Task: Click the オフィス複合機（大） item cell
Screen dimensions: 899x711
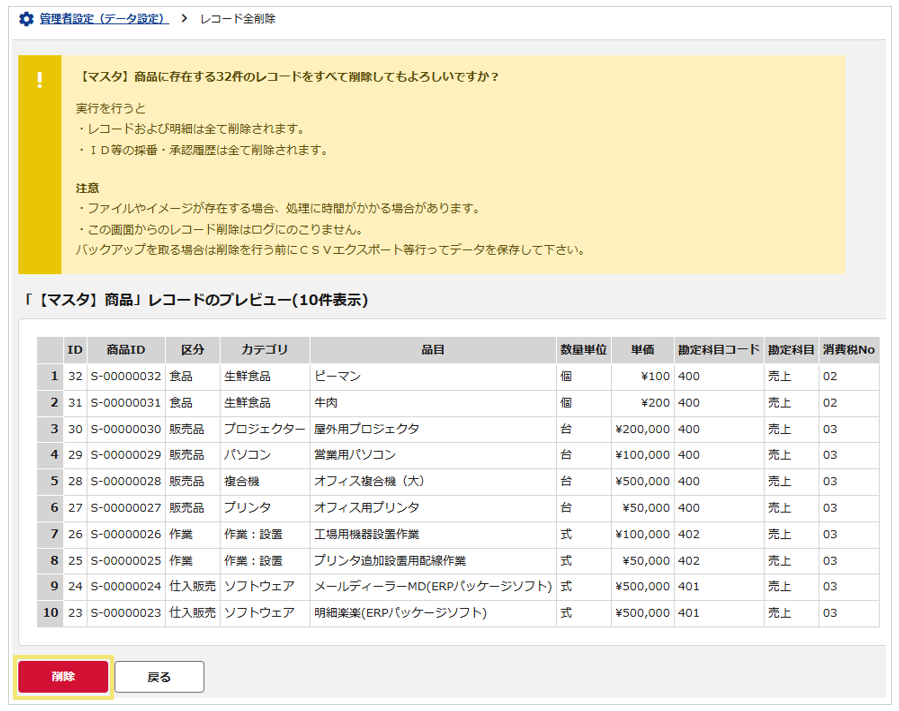Action: click(x=433, y=482)
